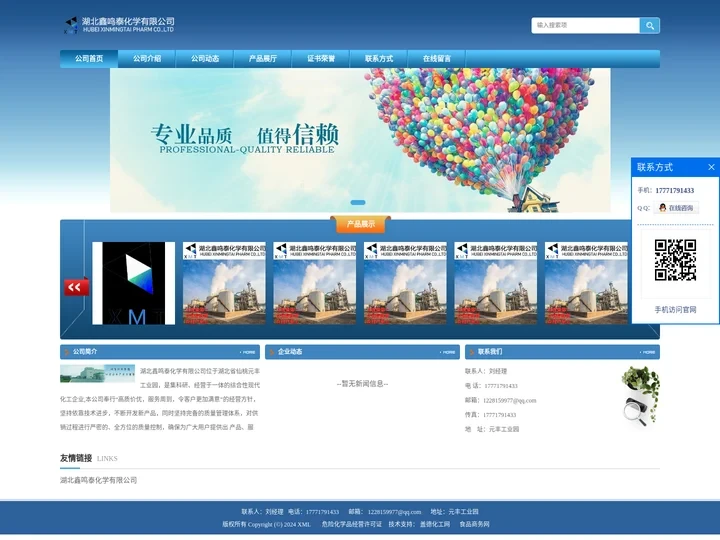720x540 pixels.
Task: Click the 手机访问官网 label
Action: 675,309
